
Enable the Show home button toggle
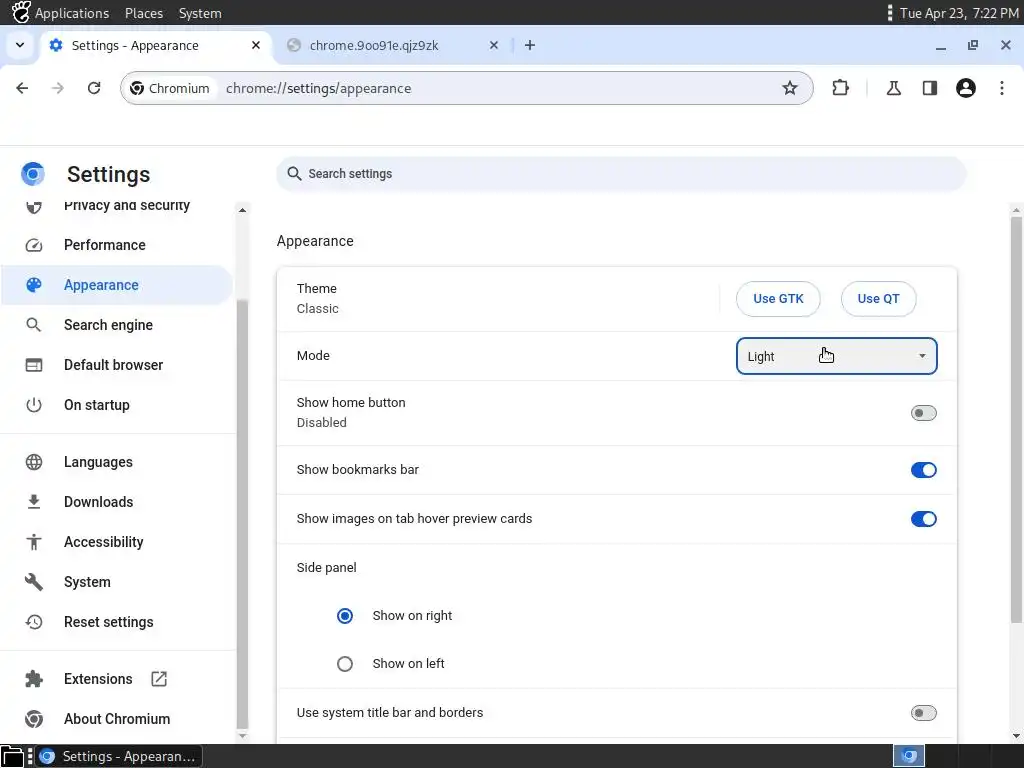coord(923,413)
